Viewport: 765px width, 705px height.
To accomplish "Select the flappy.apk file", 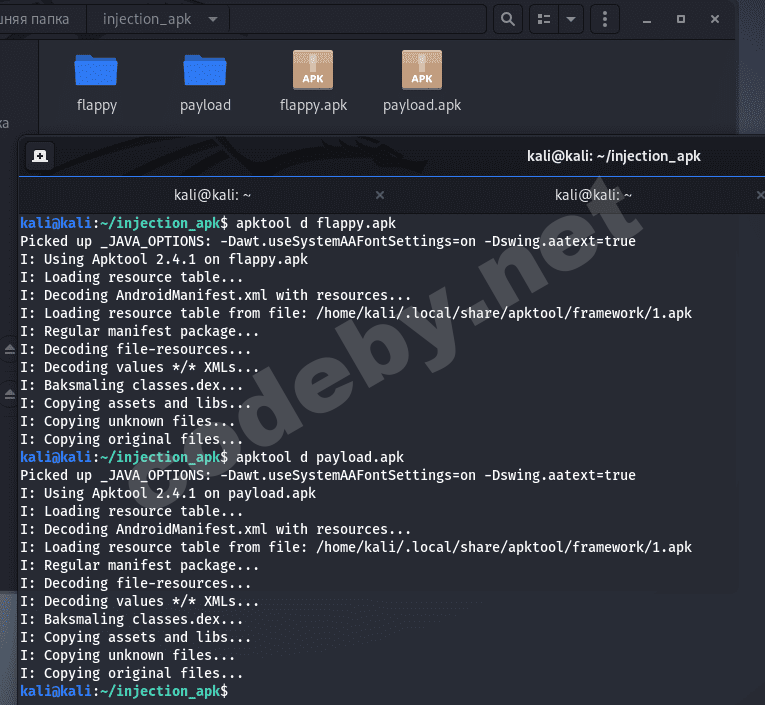I will (x=313, y=82).
